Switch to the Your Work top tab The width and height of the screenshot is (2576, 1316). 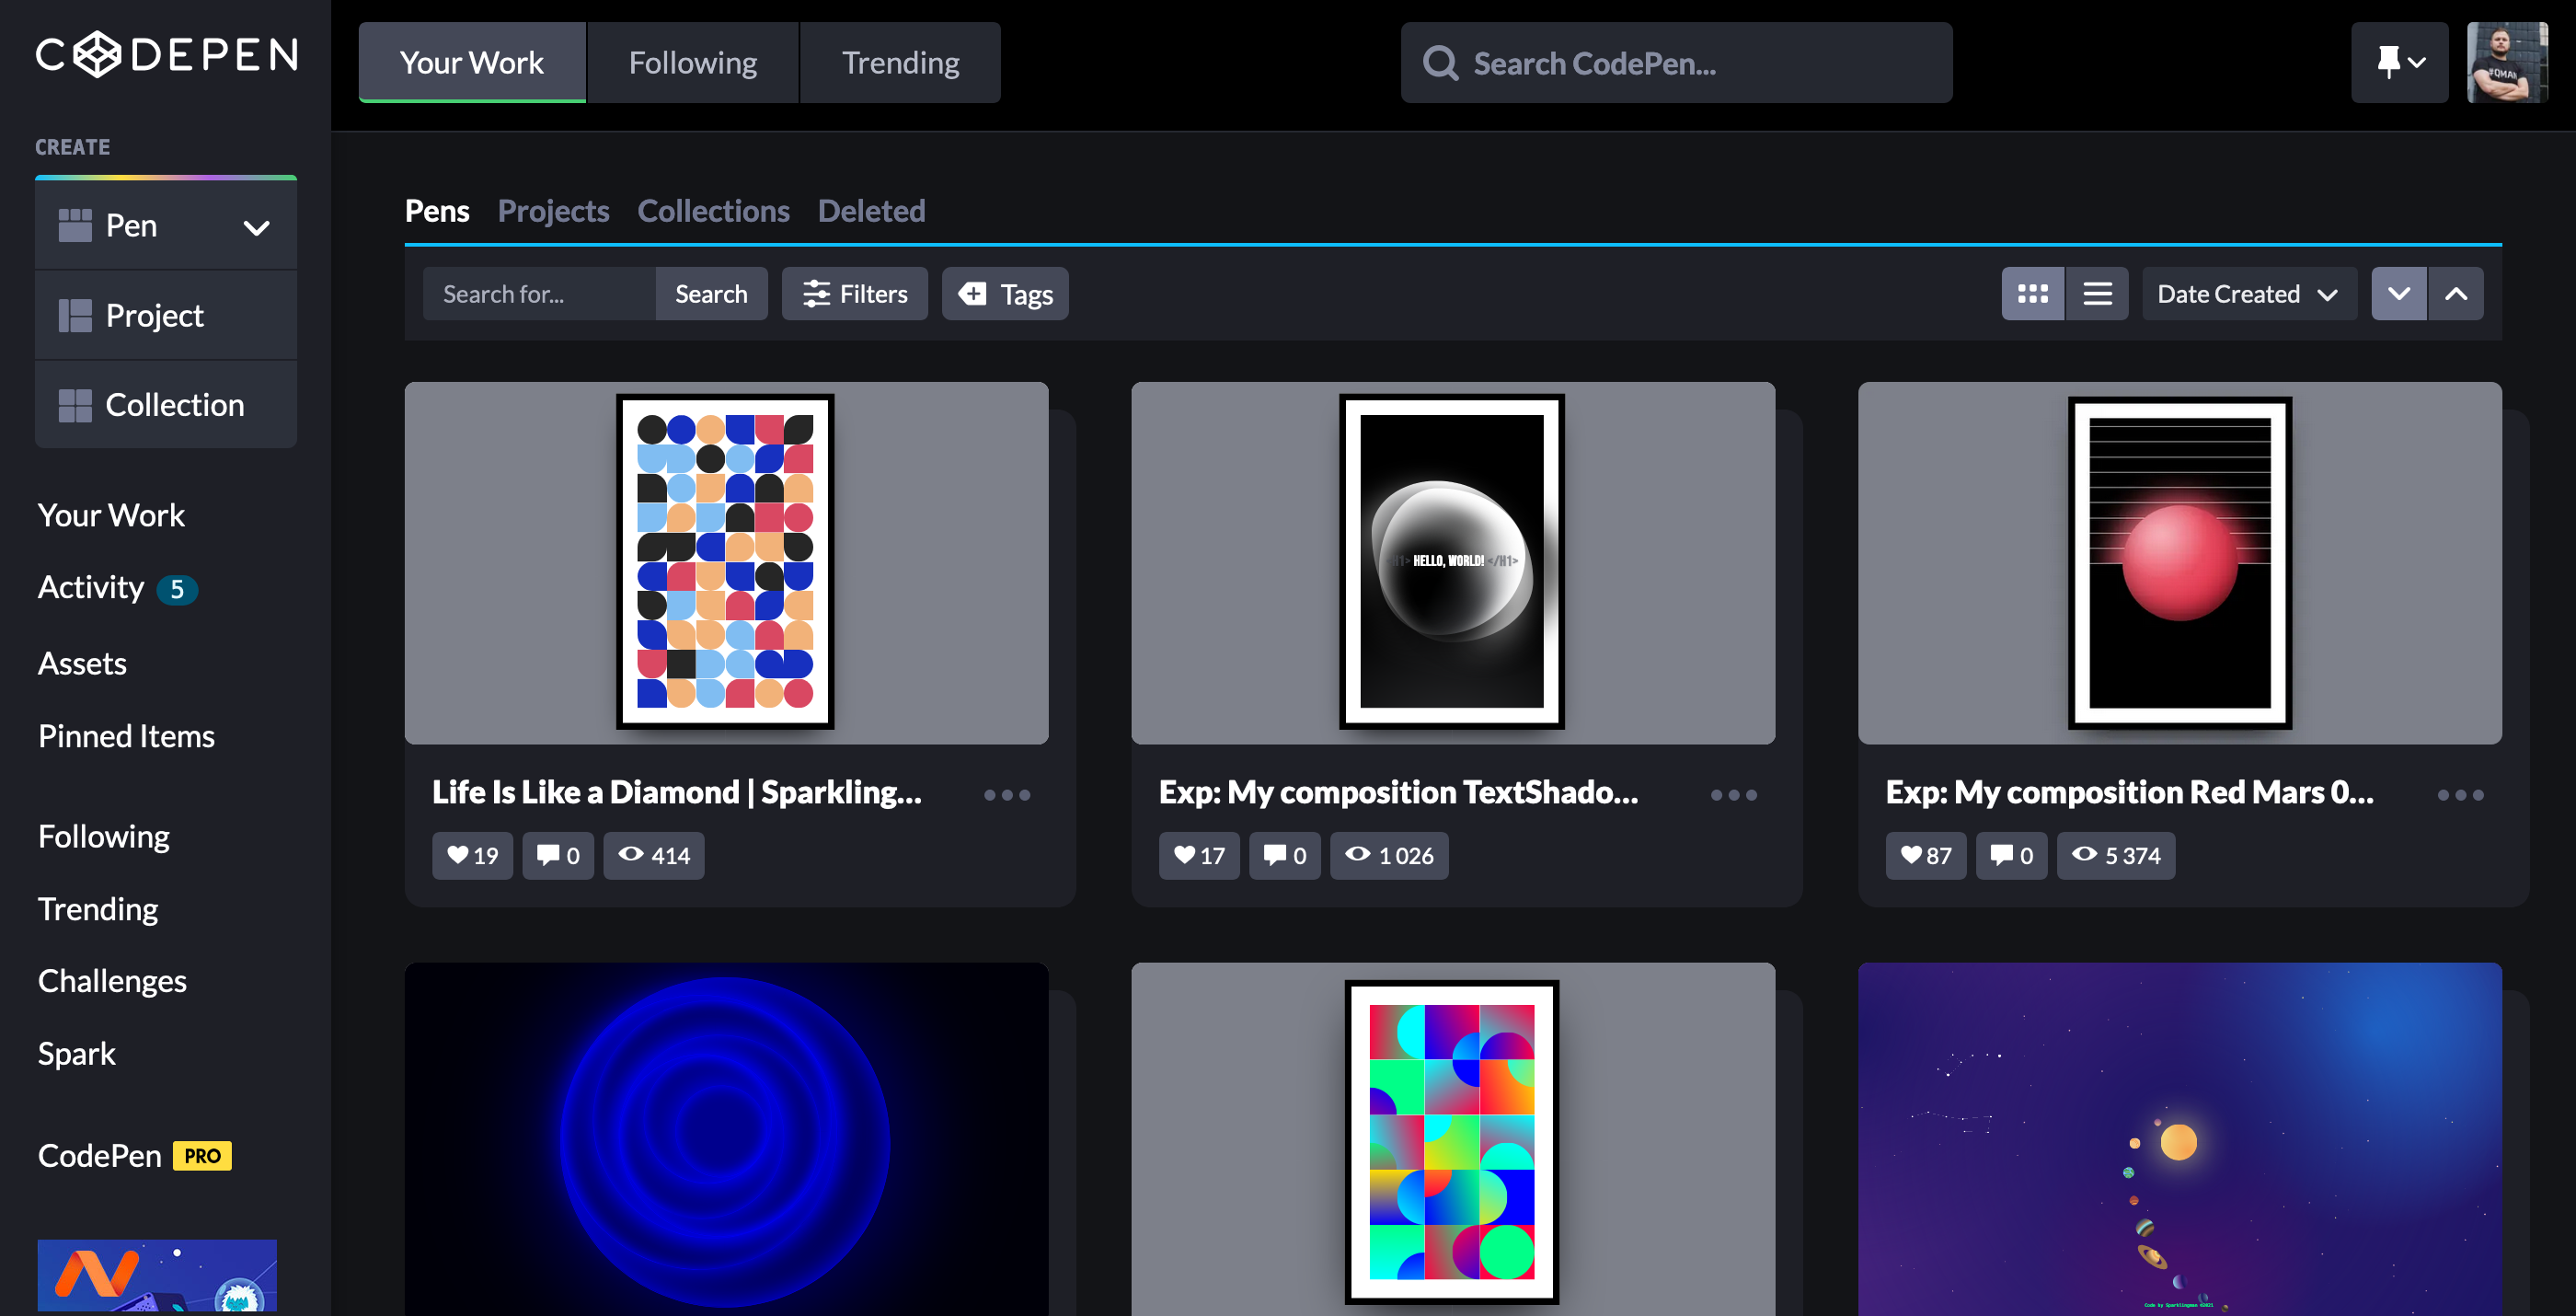pyautogui.click(x=472, y=62)
